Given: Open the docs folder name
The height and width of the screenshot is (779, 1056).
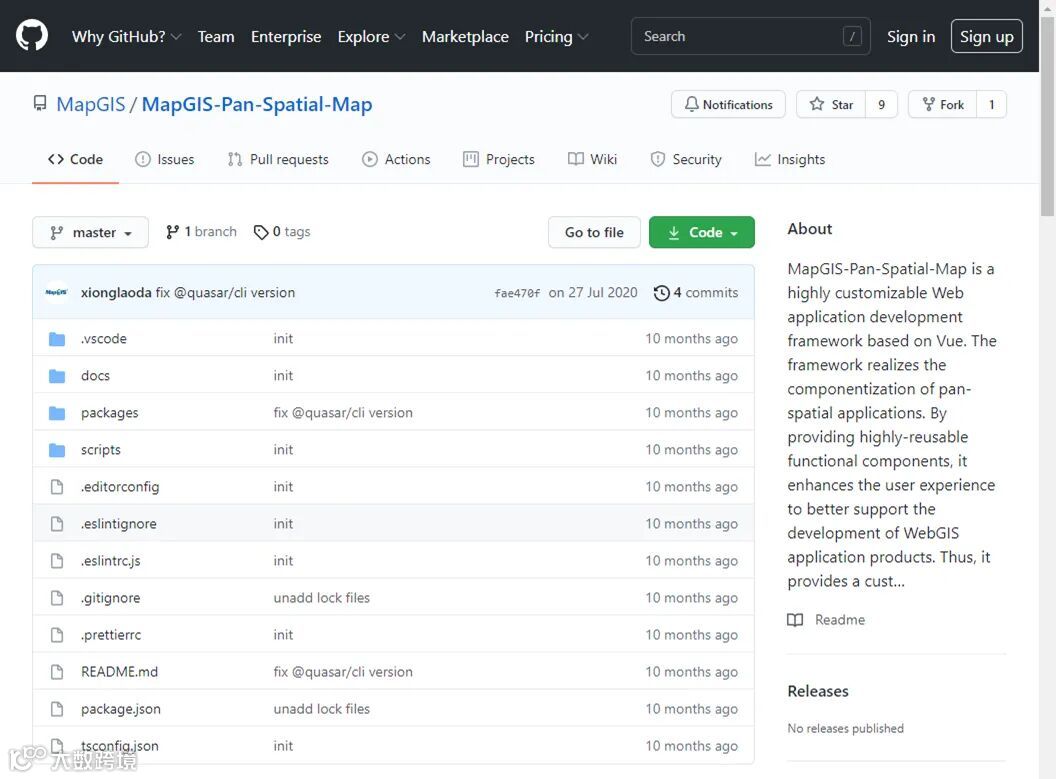Looking at the screenshot, I should [x=95, y=376].
